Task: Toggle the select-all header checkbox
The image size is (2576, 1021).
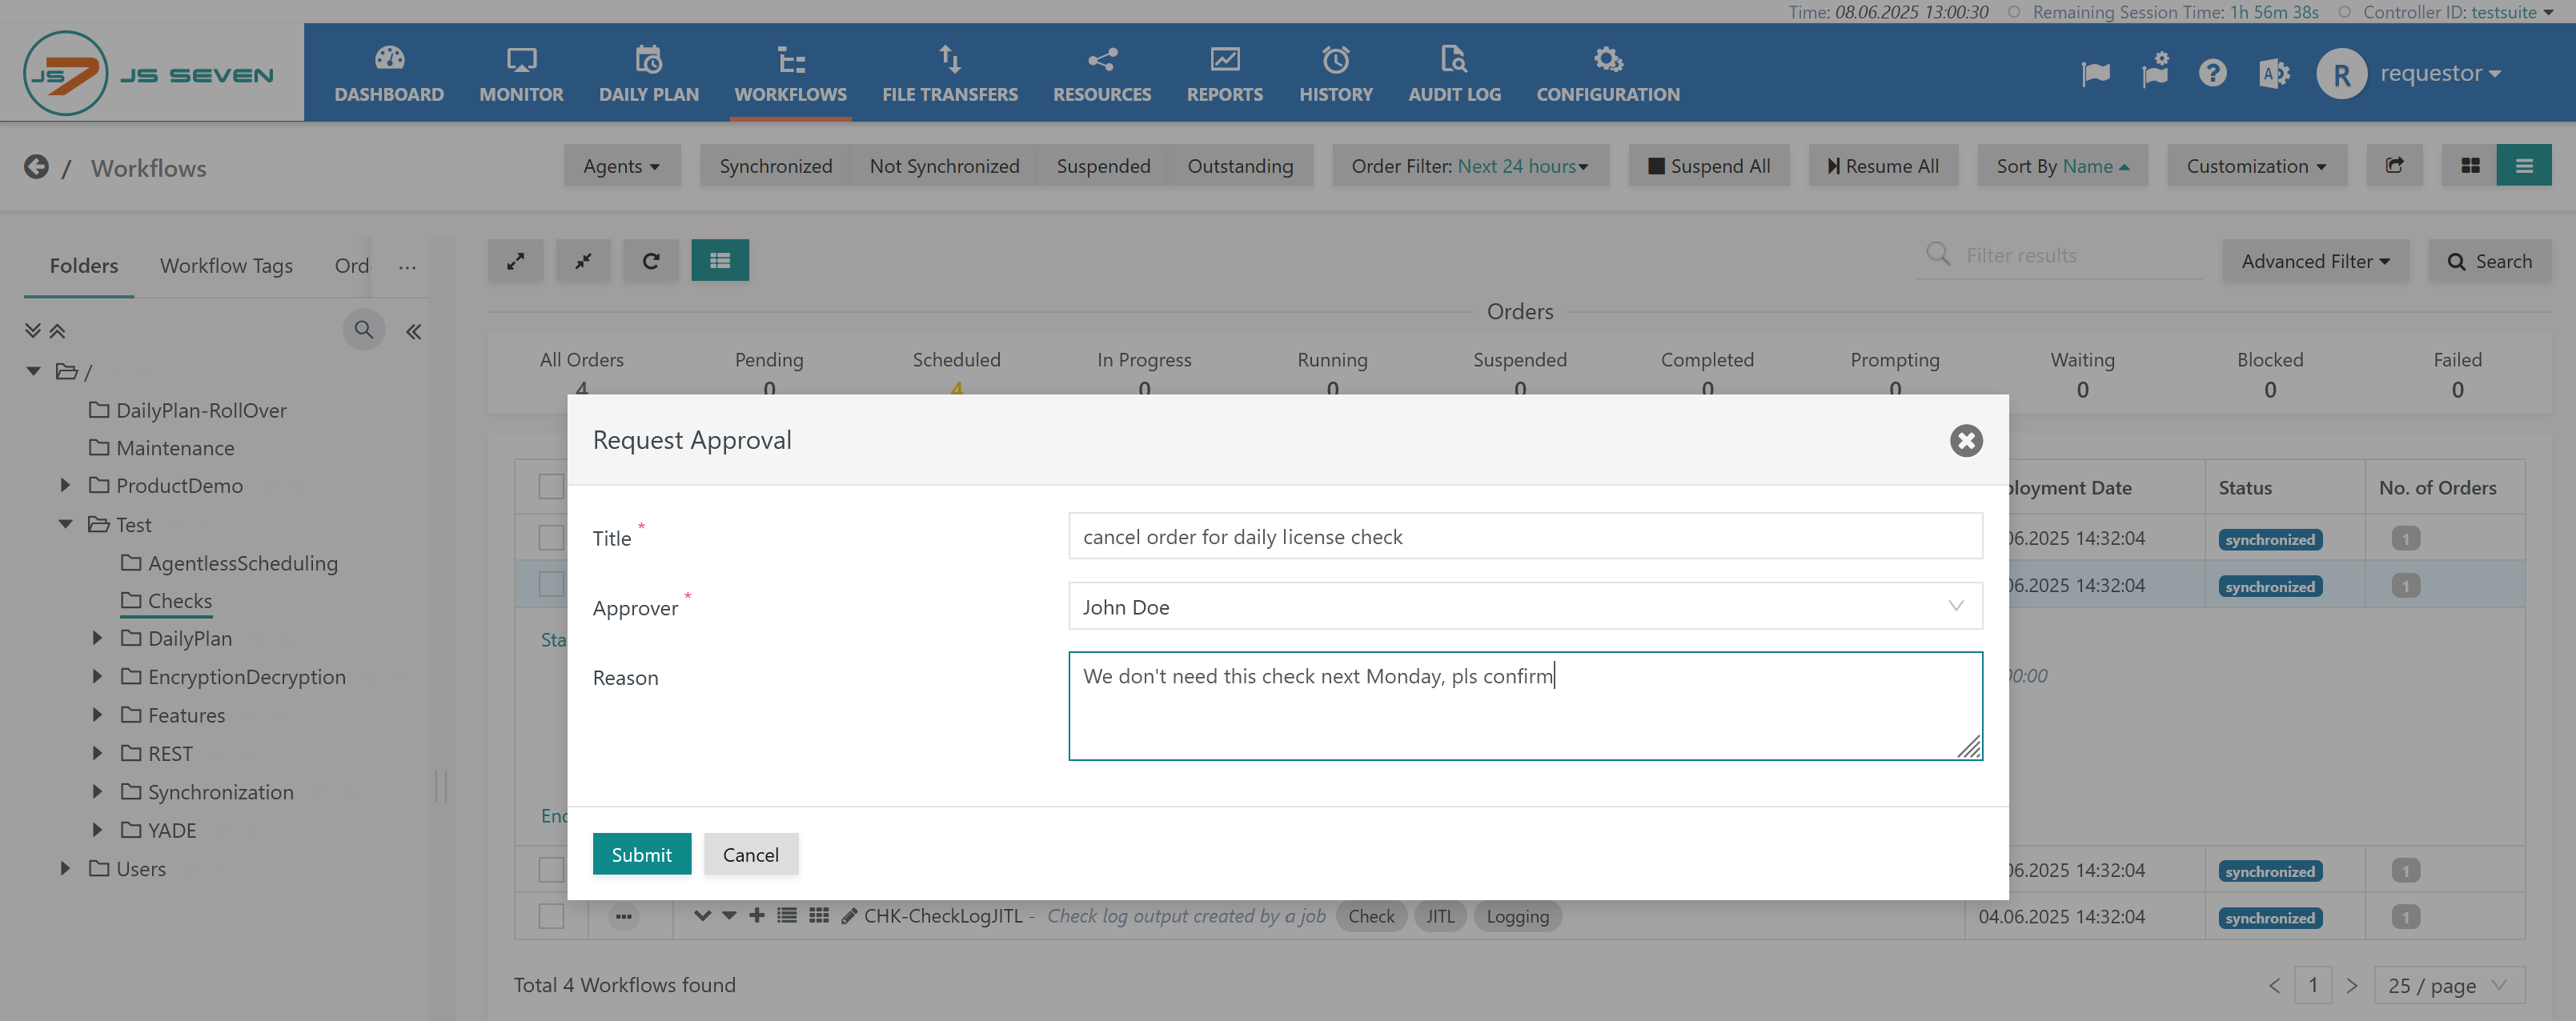Action: pos(551,487)
